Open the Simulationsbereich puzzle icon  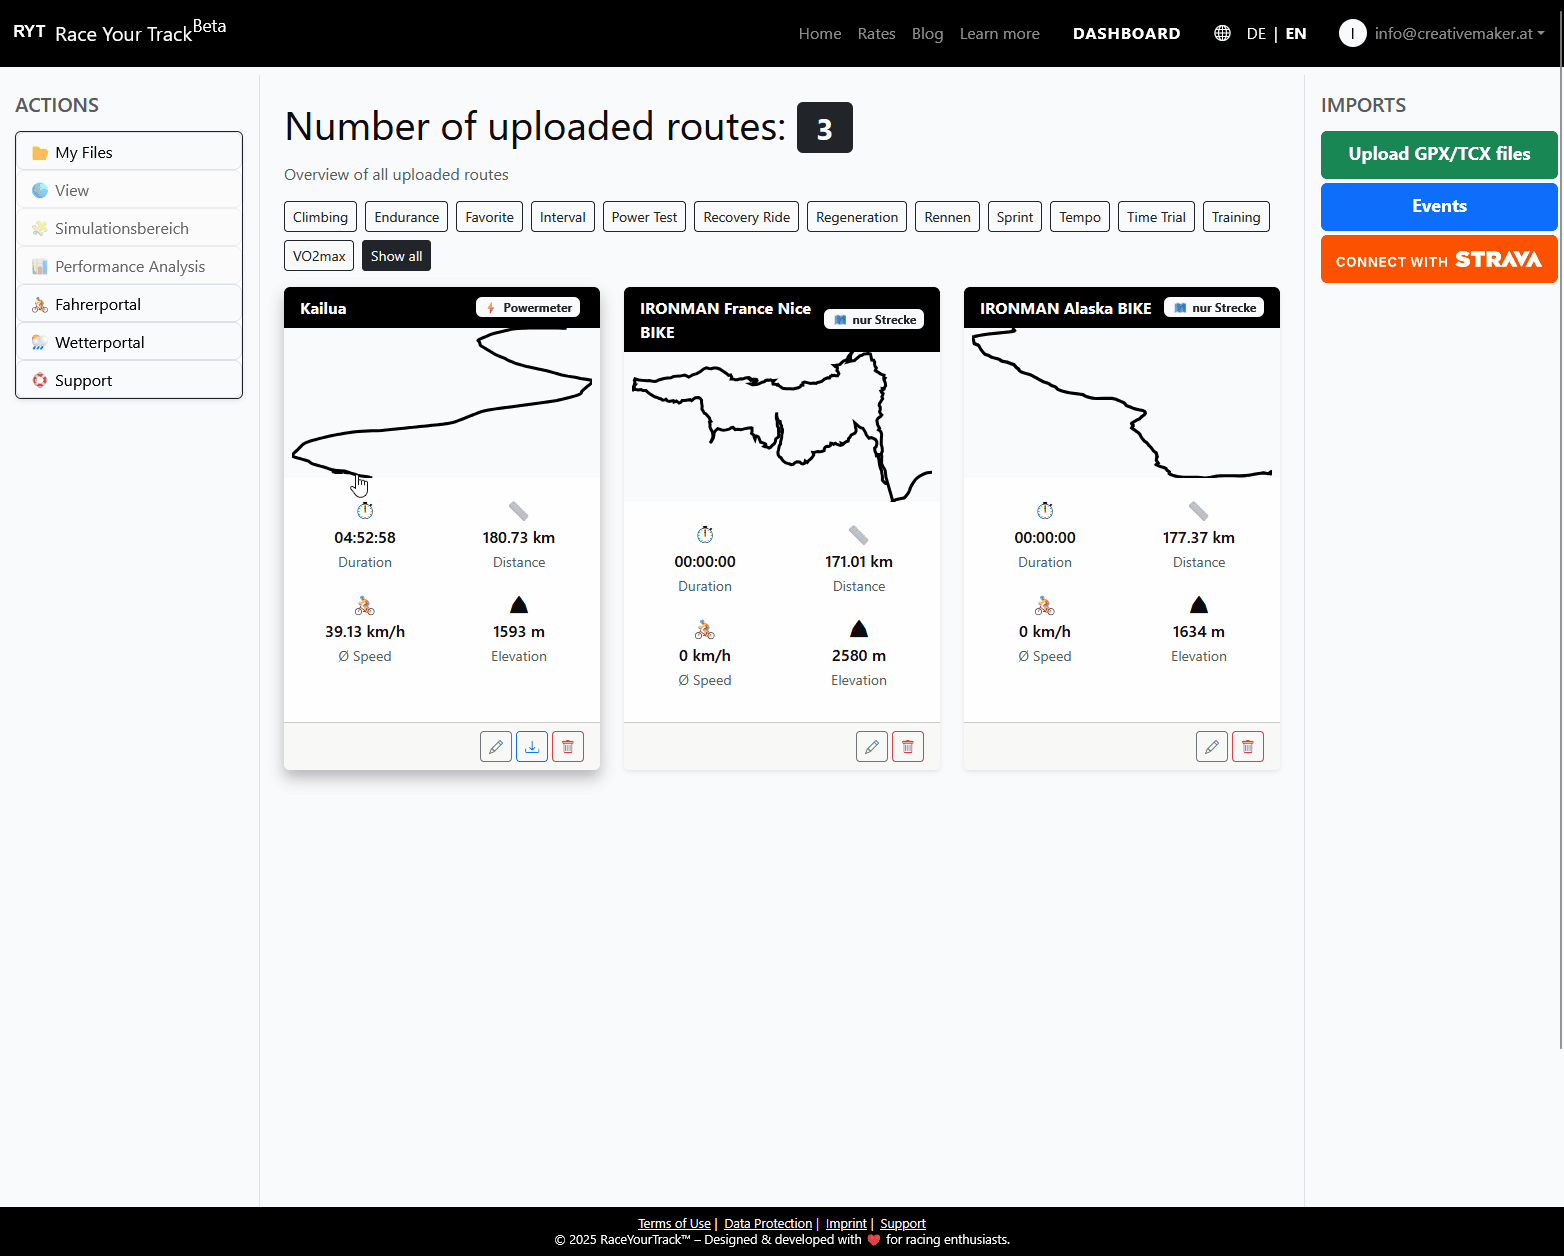point(39,228)
